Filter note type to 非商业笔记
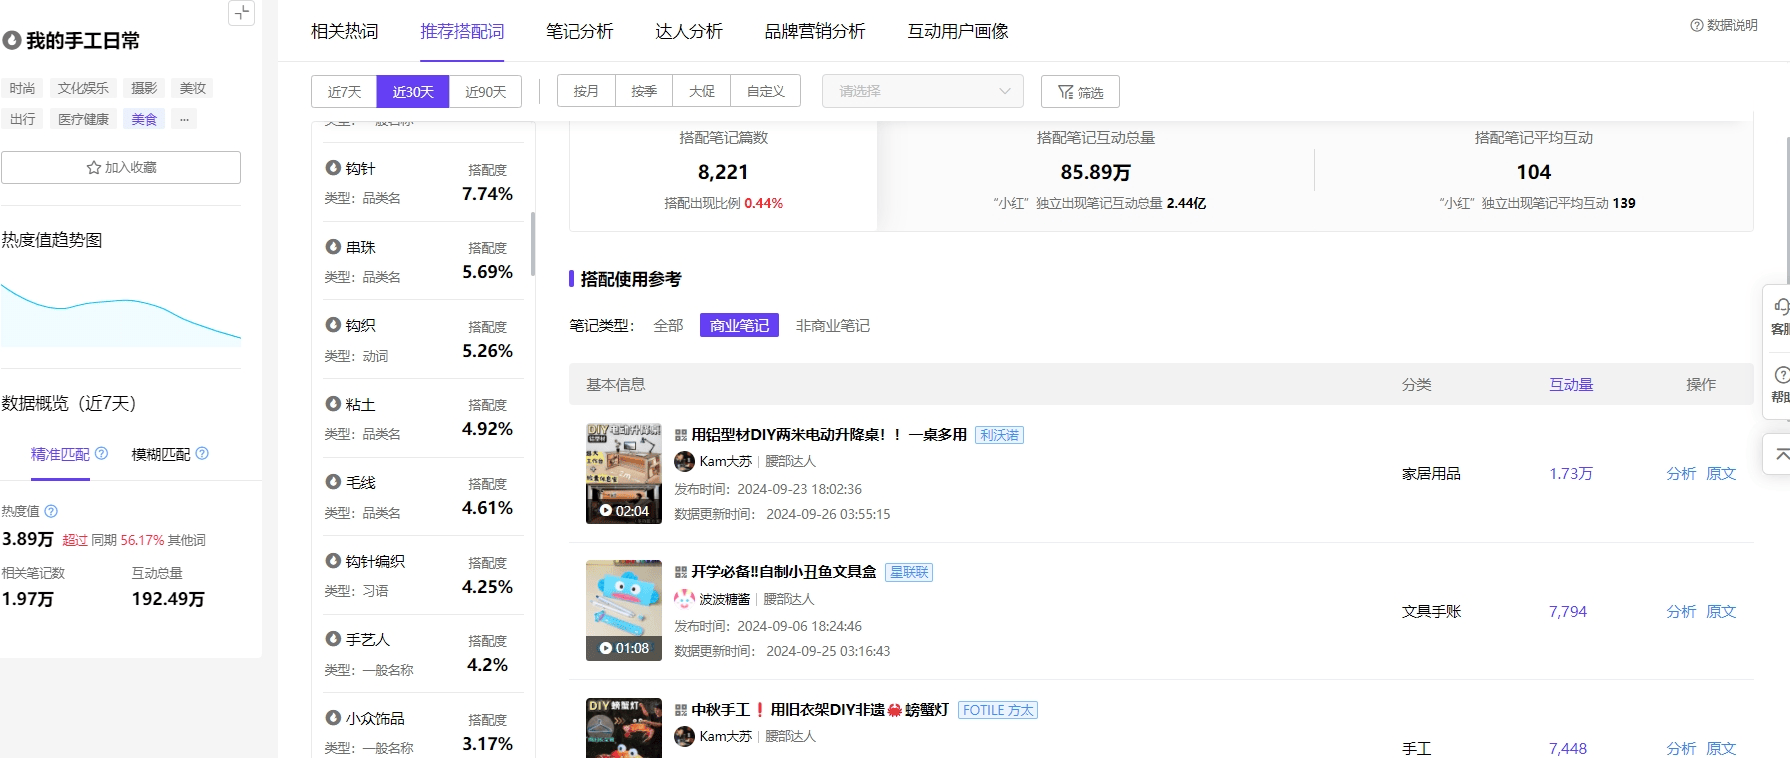1790x758 pixels. coord(833,326)
